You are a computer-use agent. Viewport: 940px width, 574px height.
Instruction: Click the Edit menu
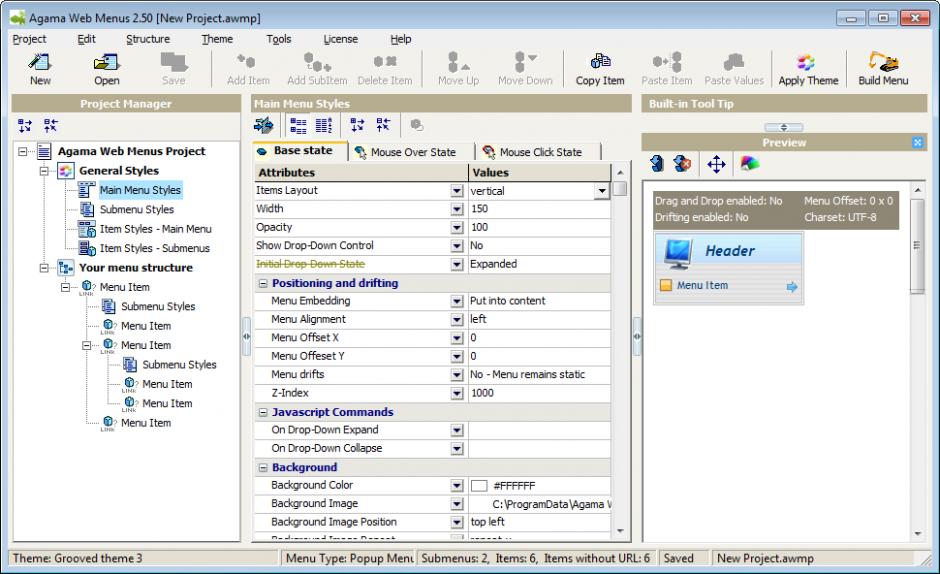[x=86, y=39]
